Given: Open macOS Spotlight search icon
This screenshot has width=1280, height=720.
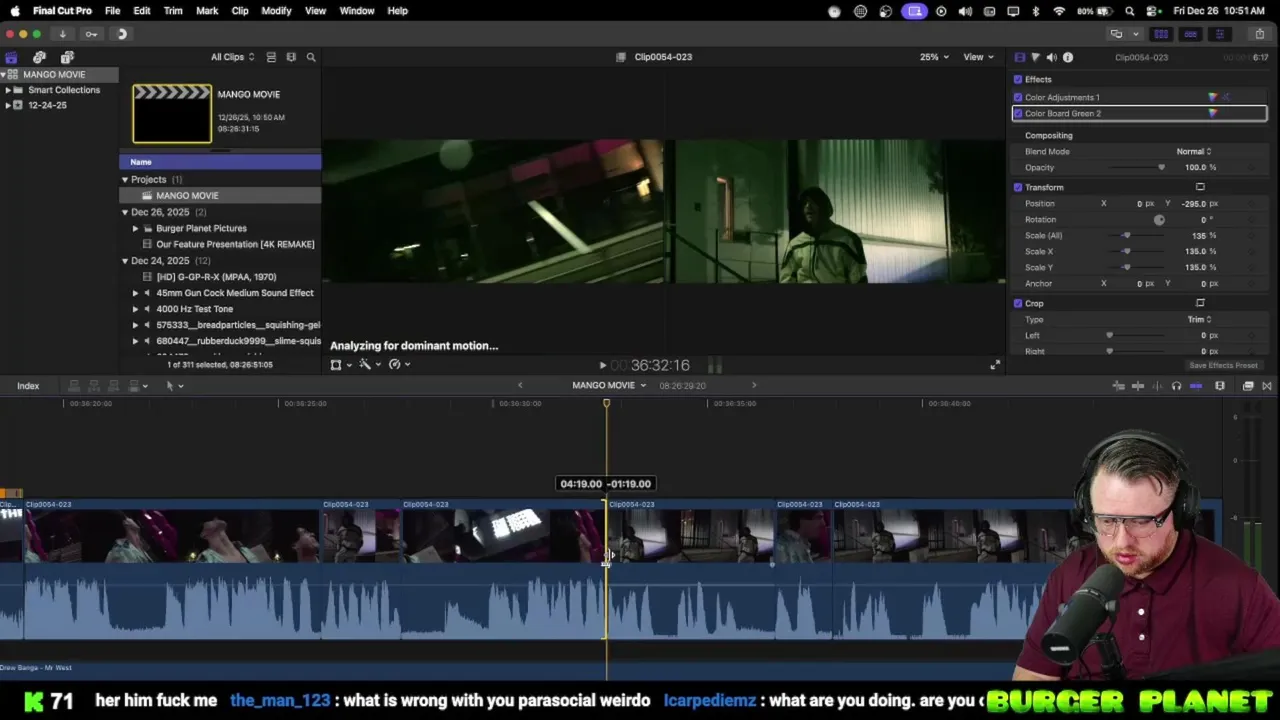Looking at the screenshot, I should [x=1129, y=11].
